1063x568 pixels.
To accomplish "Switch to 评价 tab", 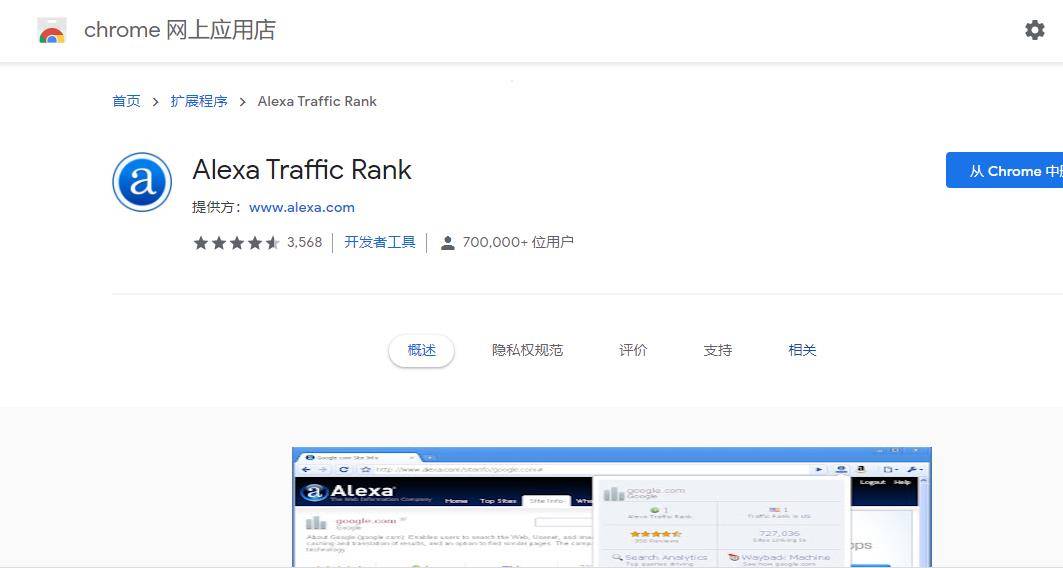I will pos(633,350).
